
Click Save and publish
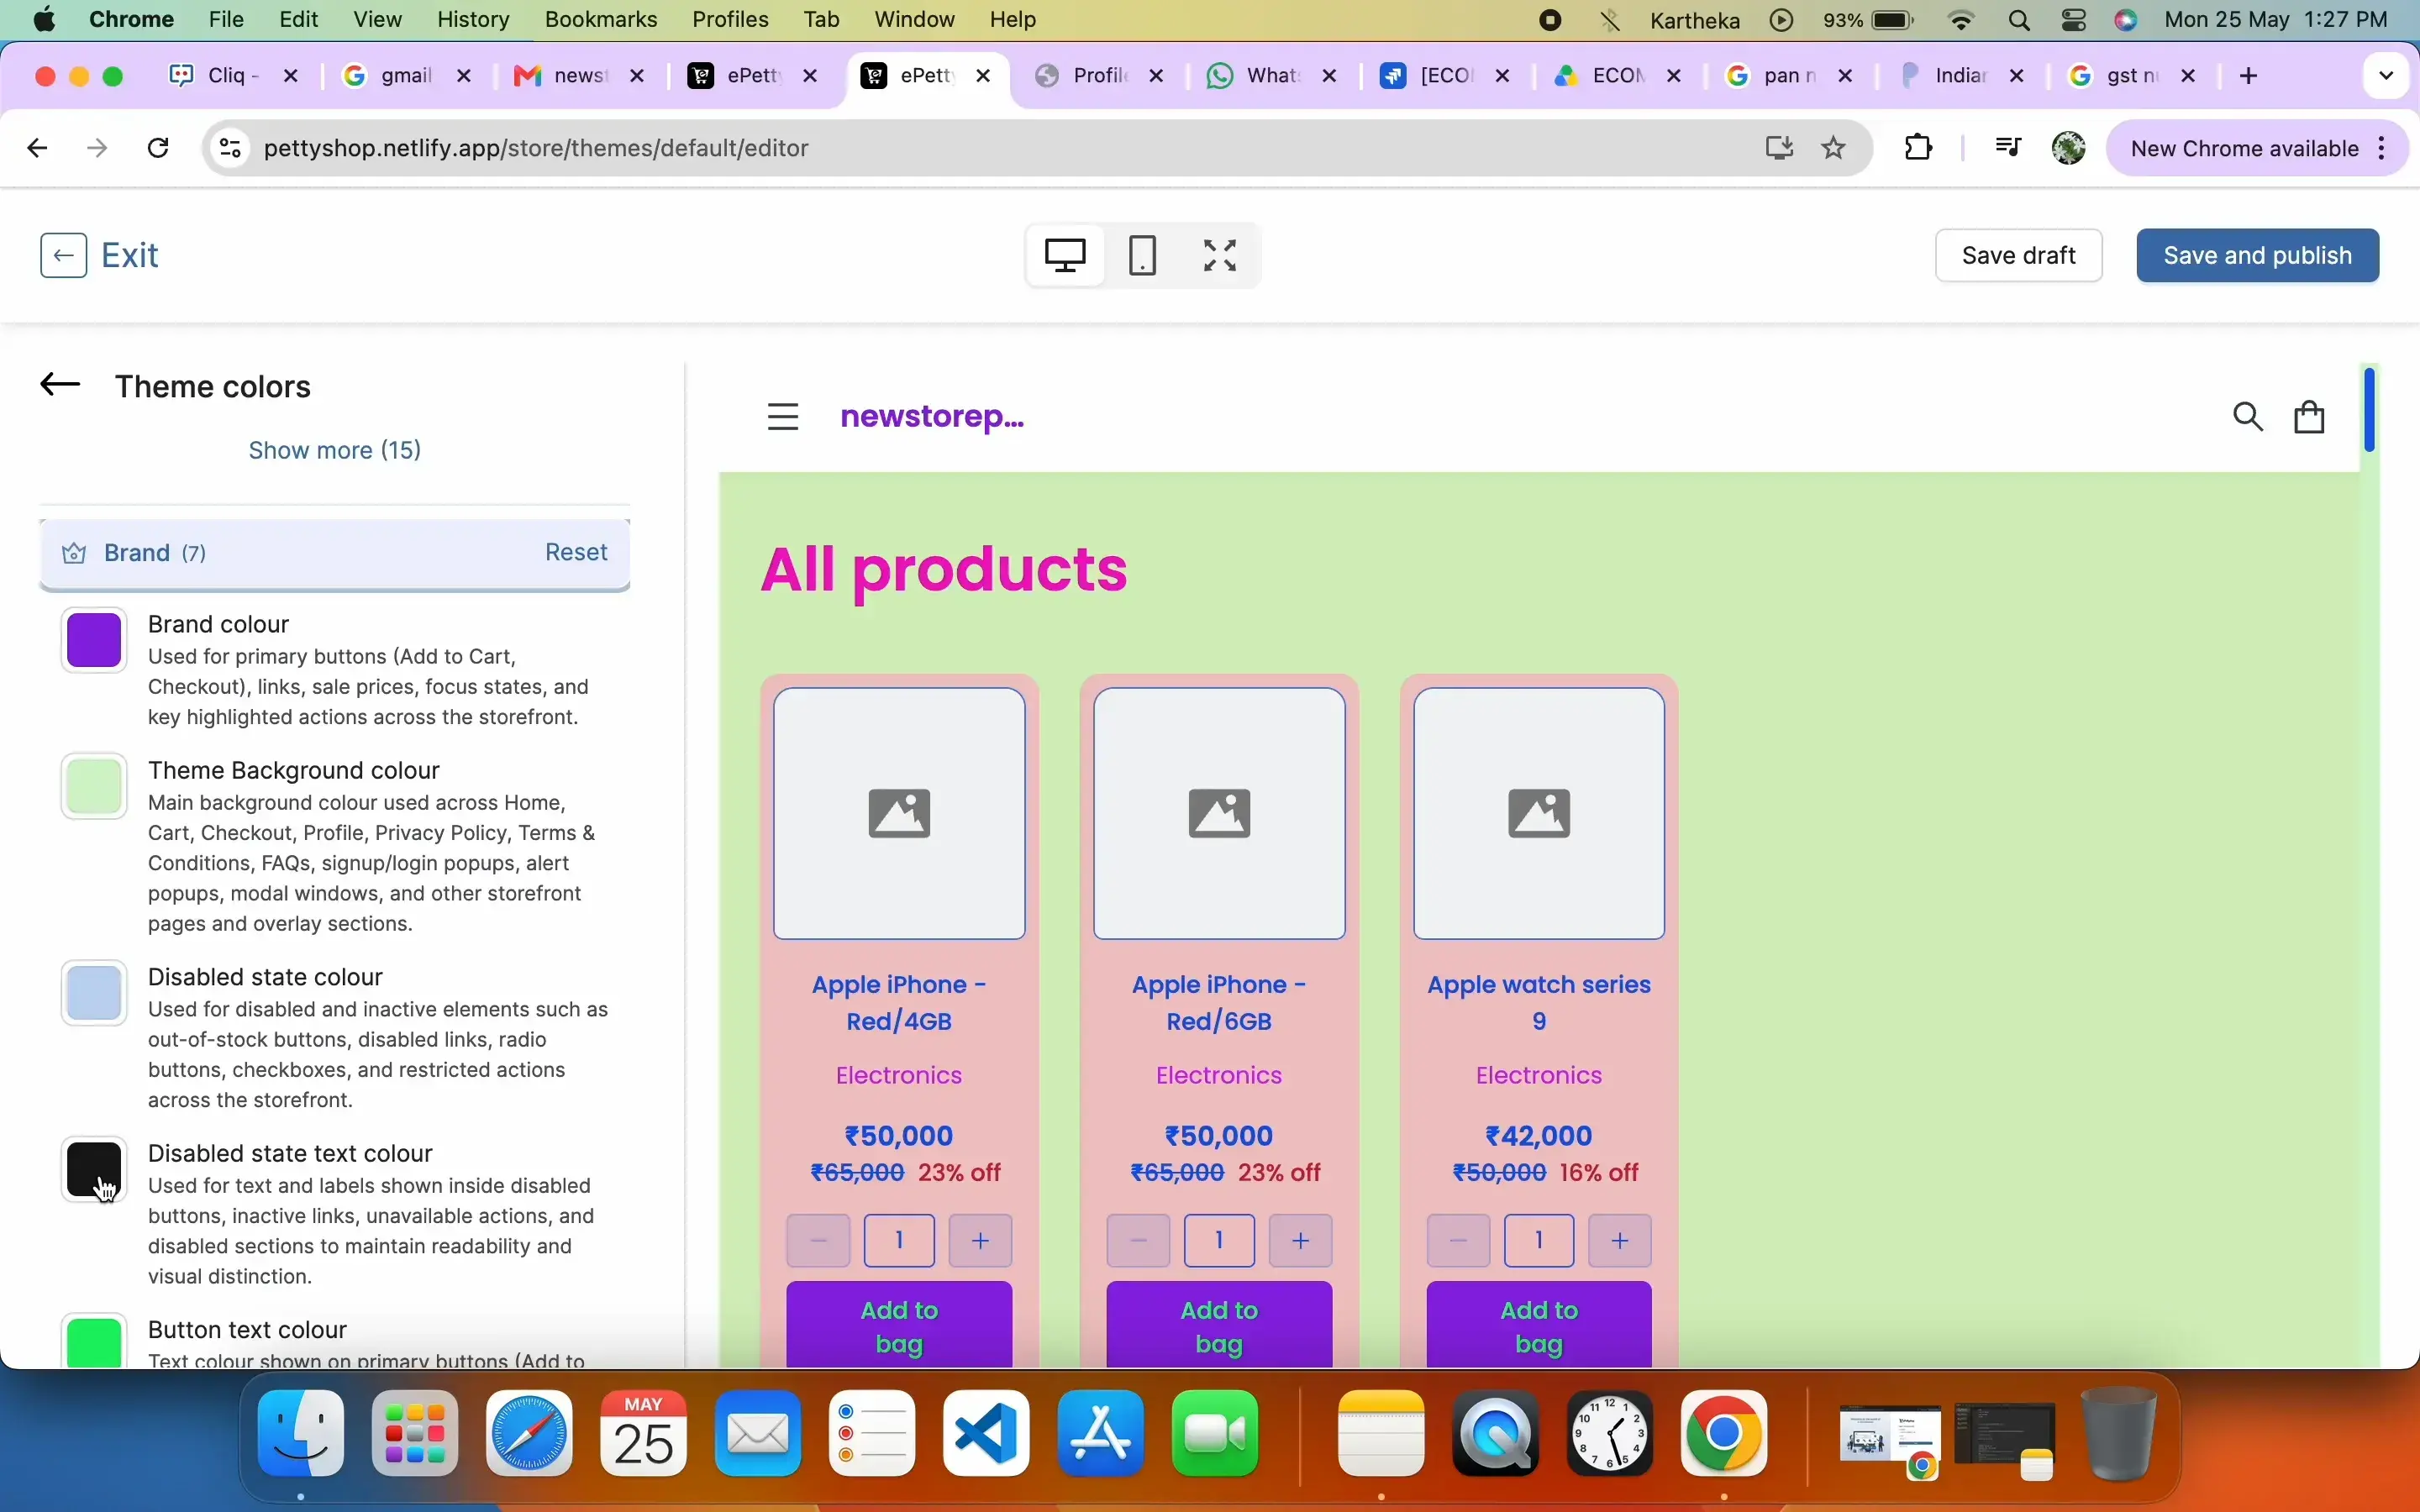pos(2258,256)
